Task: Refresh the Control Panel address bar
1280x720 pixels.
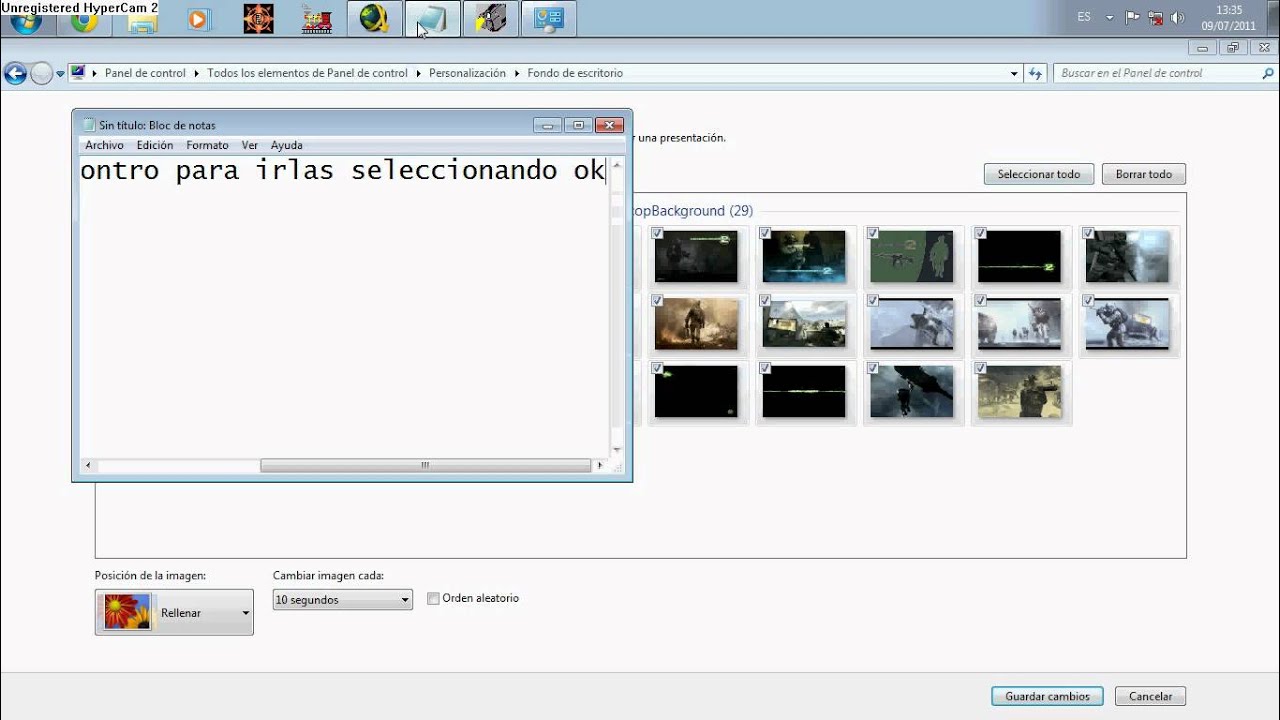Action: pos(1035,73)
